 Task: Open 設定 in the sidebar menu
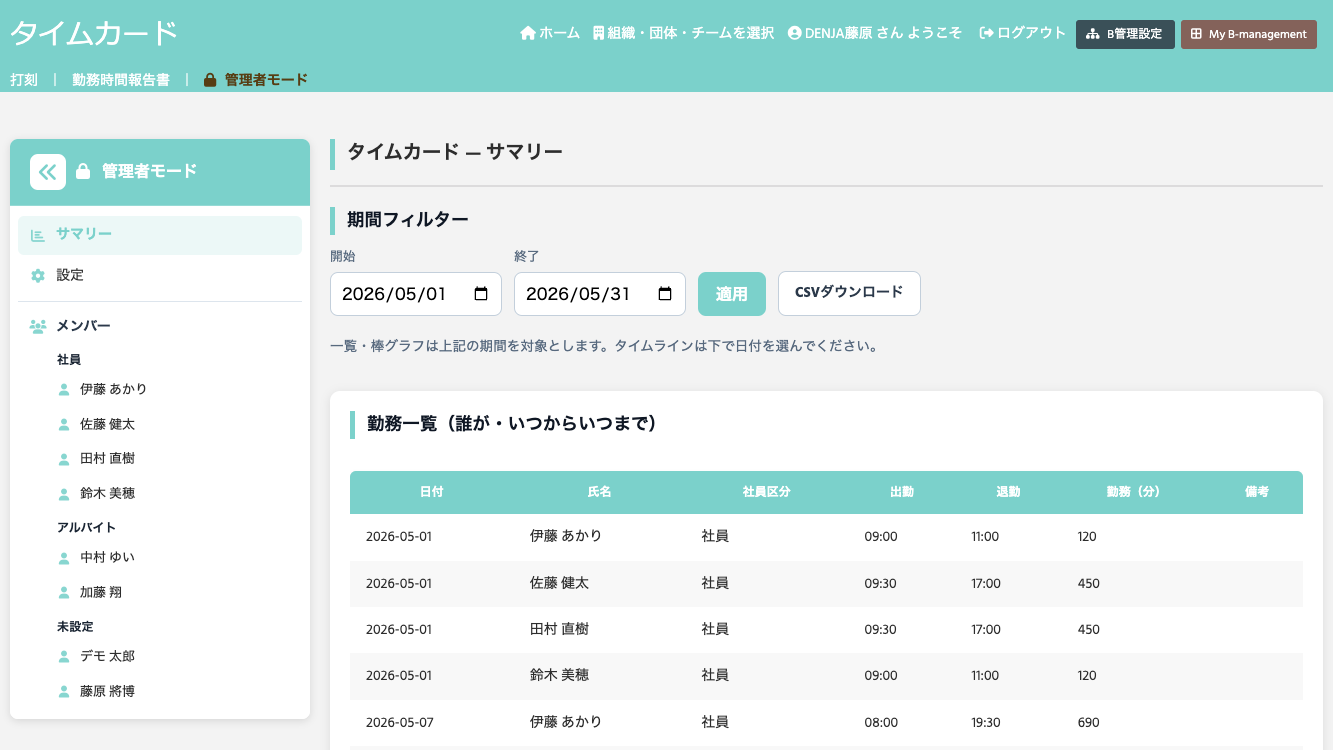click(x=160, y=275)
